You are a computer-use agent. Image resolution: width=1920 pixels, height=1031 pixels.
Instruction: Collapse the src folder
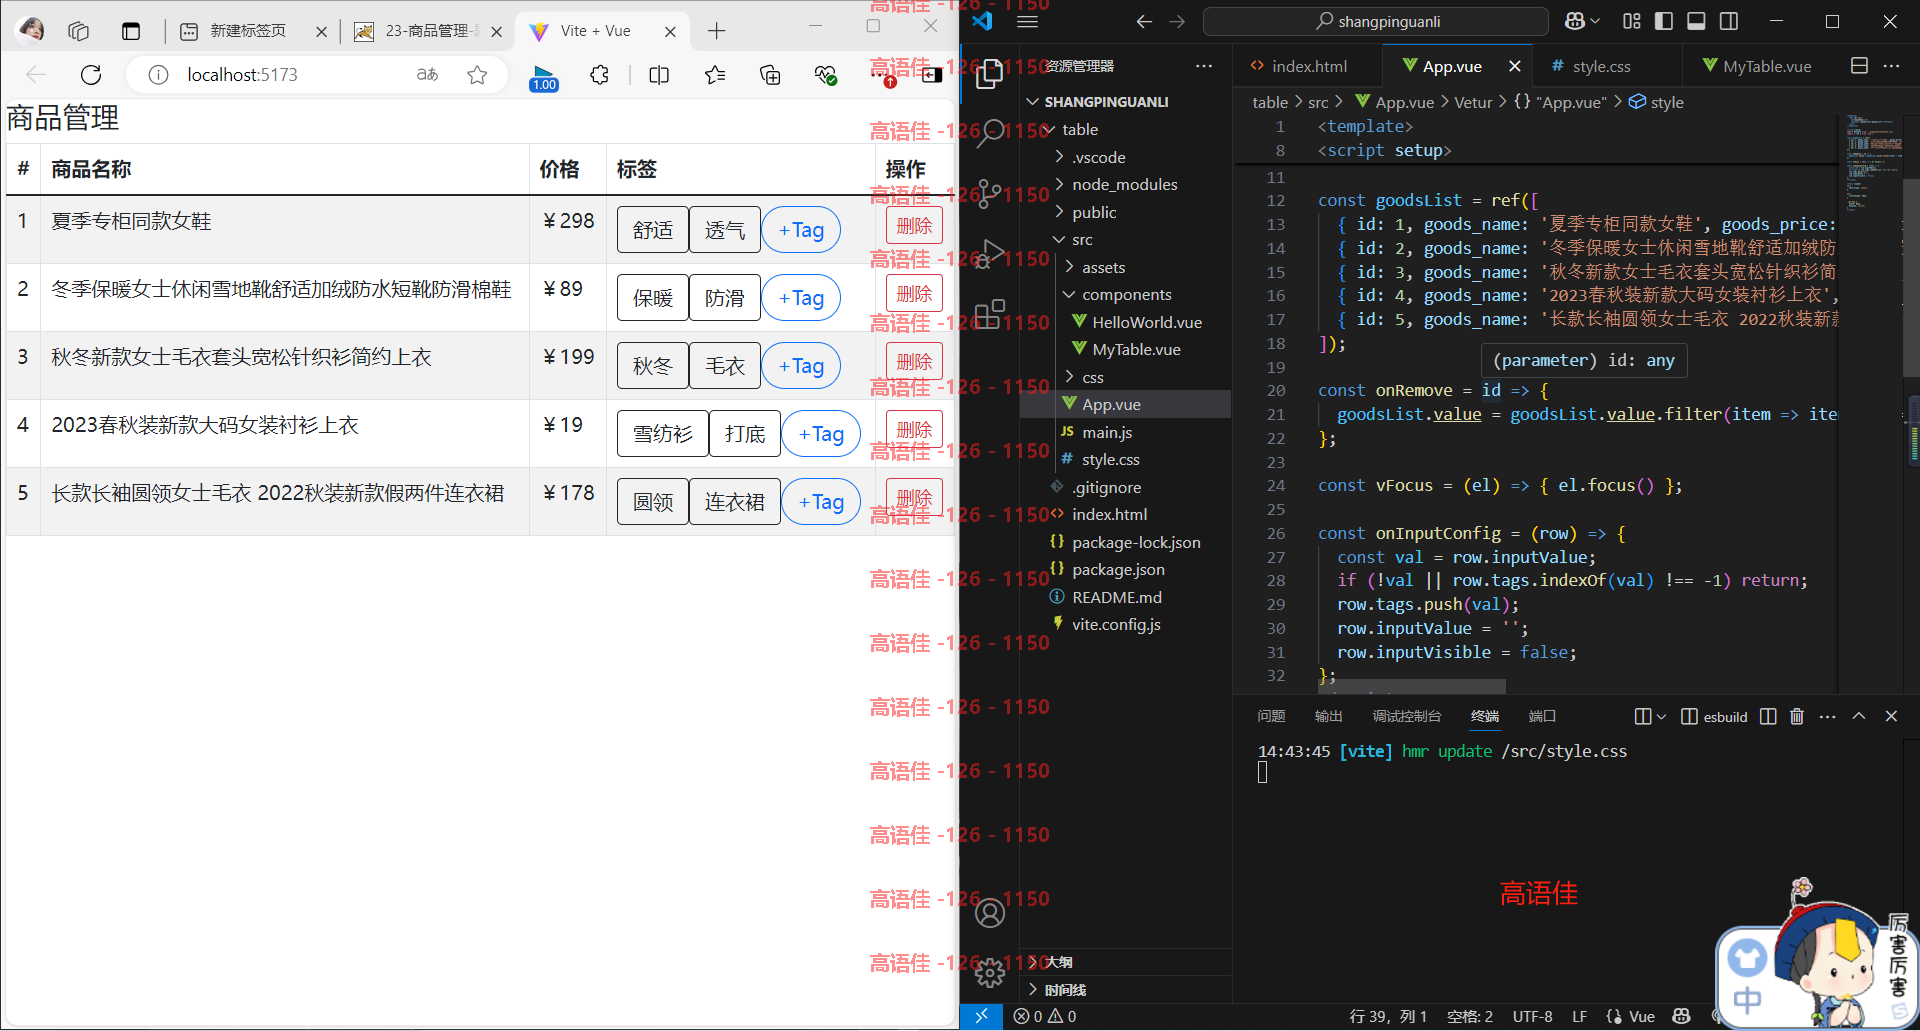pyautogui.click(x=1126, y=239)
